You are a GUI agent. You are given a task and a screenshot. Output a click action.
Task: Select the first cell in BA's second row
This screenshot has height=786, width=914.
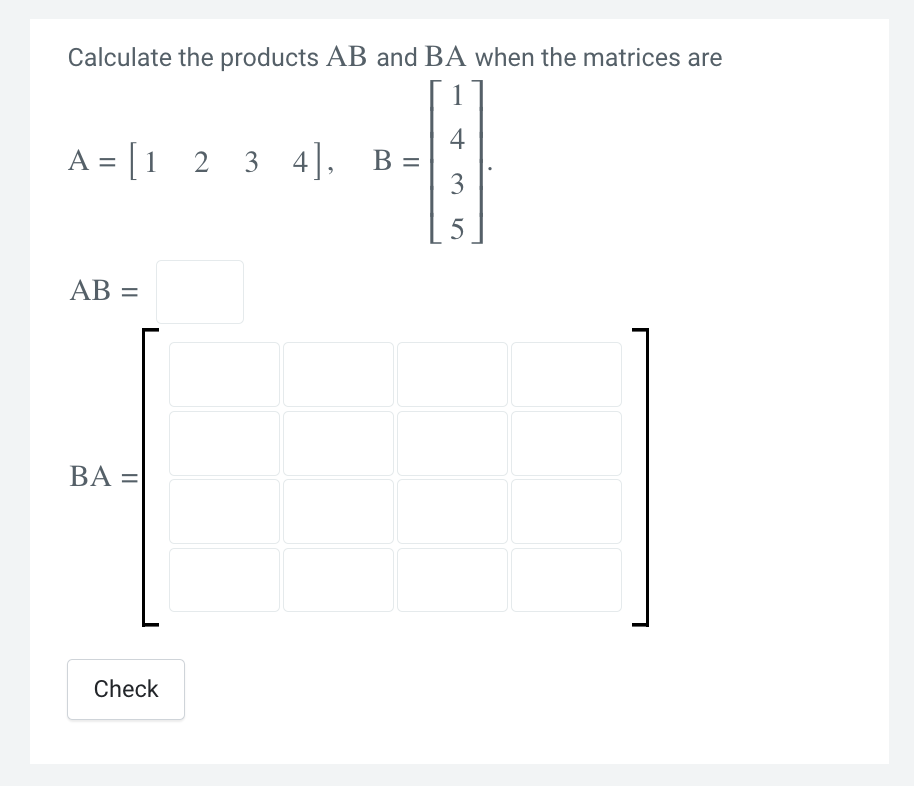click(x=224, y=442)
